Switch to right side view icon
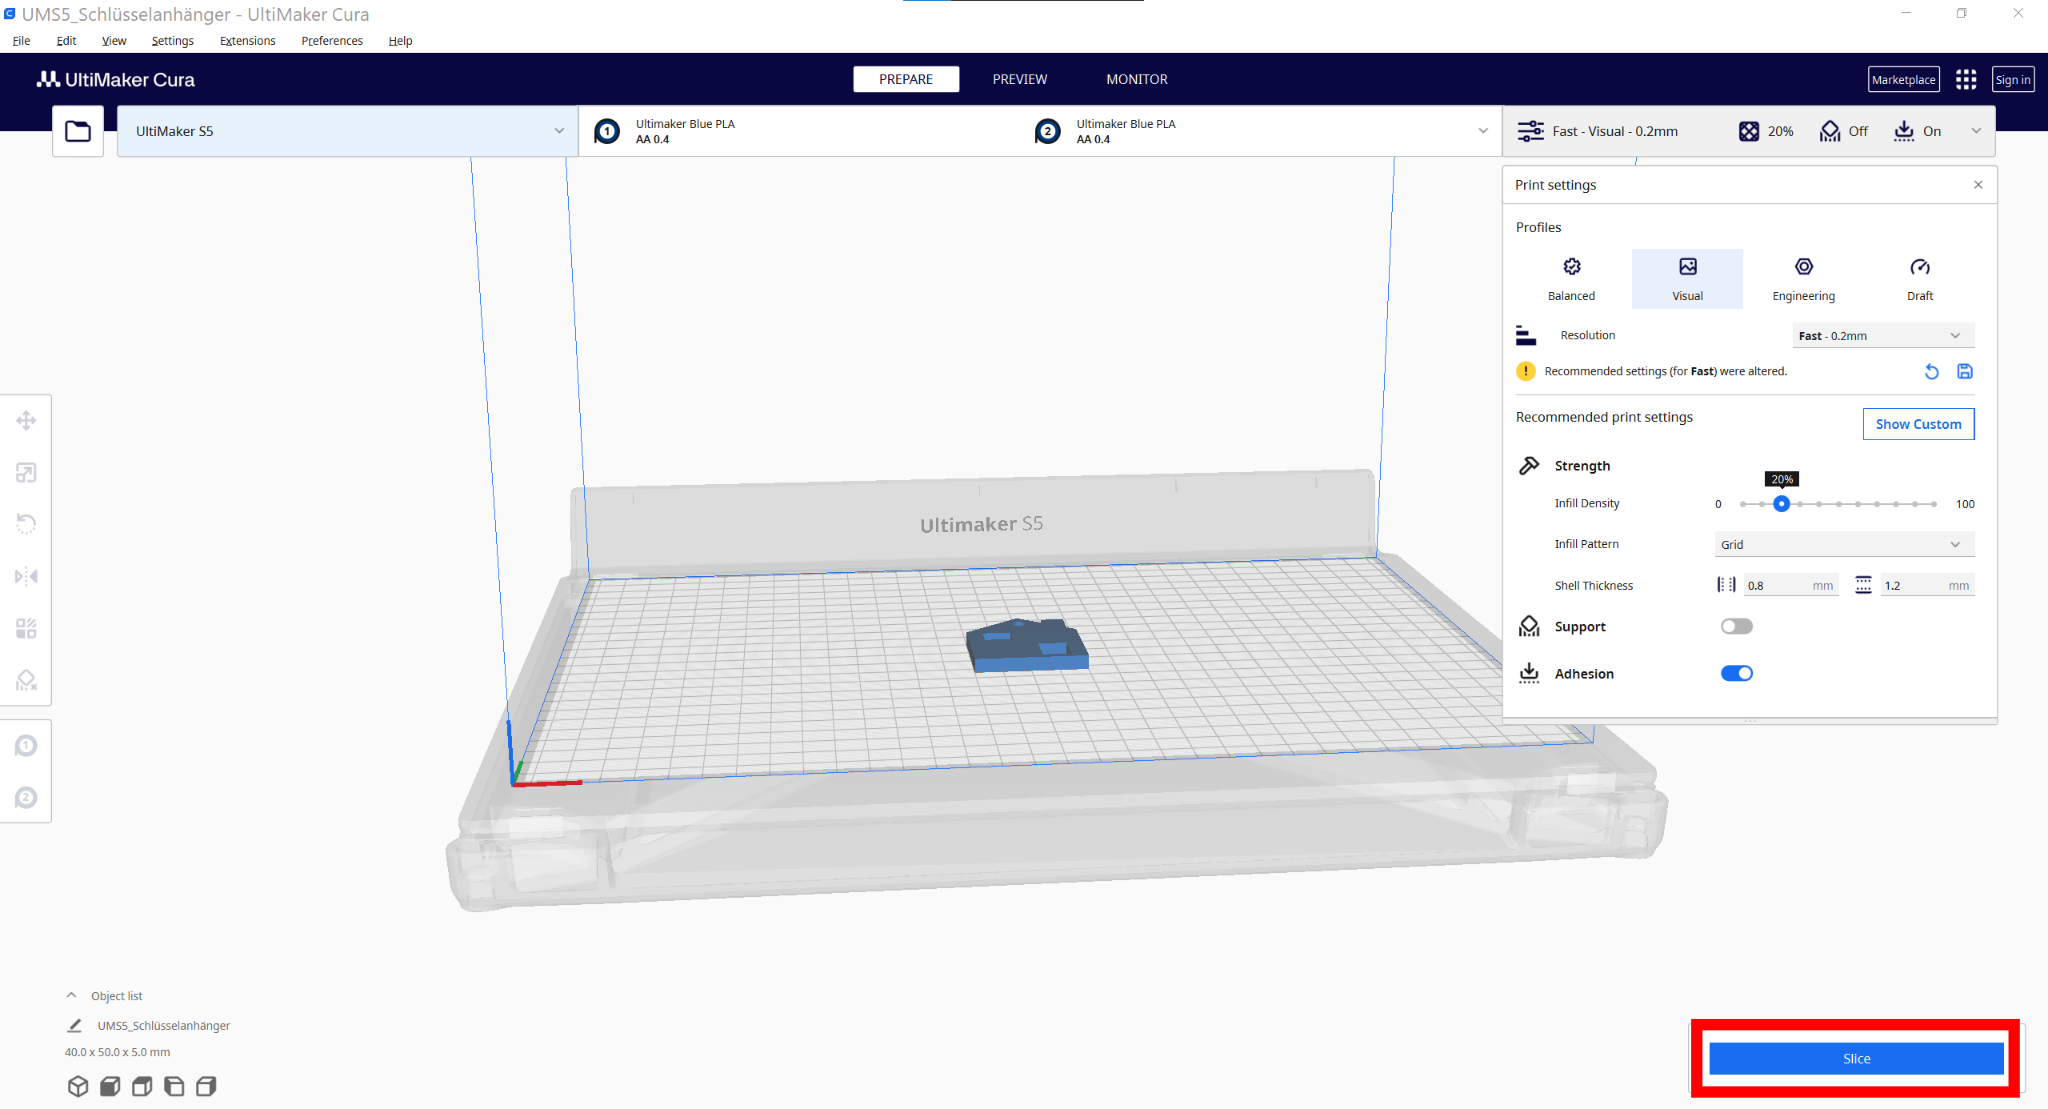Viewport: 2048px width, 1109px height. [x=206, y=1086]
